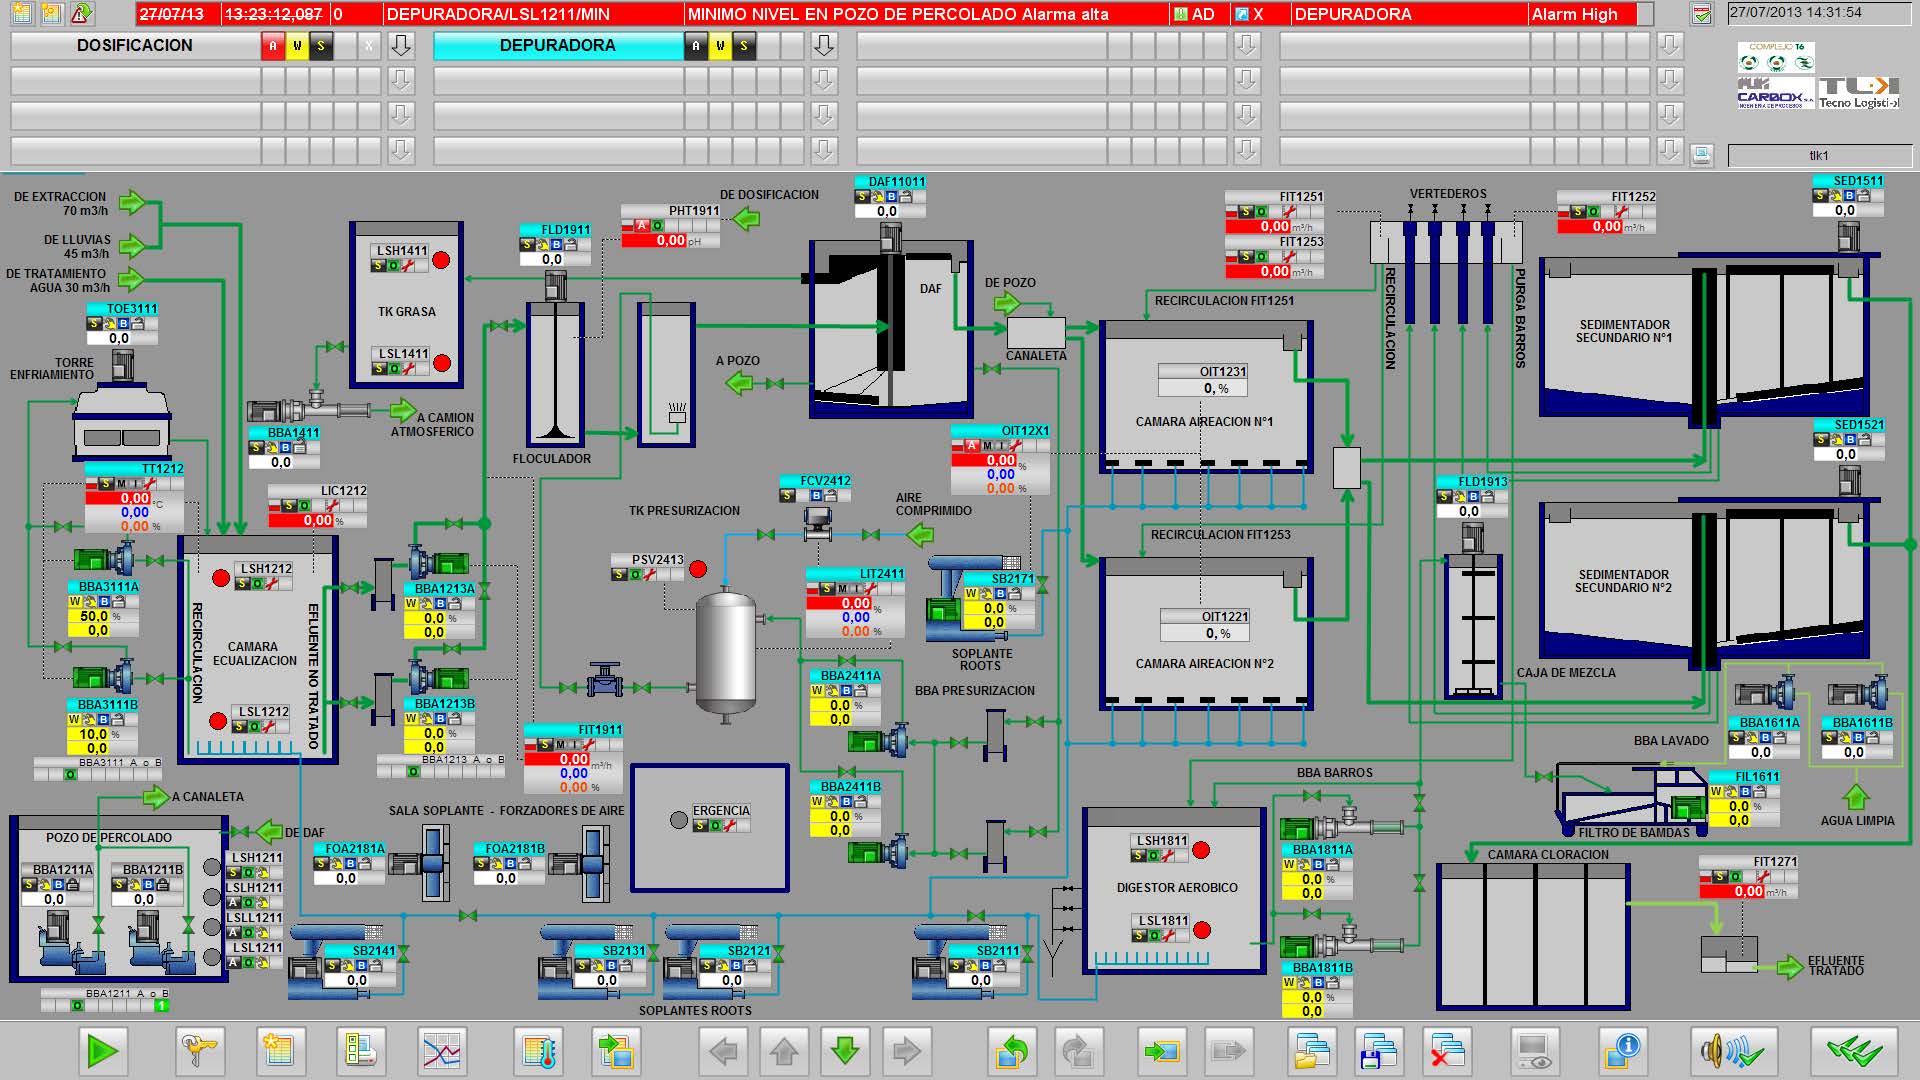The height and width of the screenshot is (1080, 1920).
Task: Open the DAF11011 motor faceplate
Action: point(891,197)
